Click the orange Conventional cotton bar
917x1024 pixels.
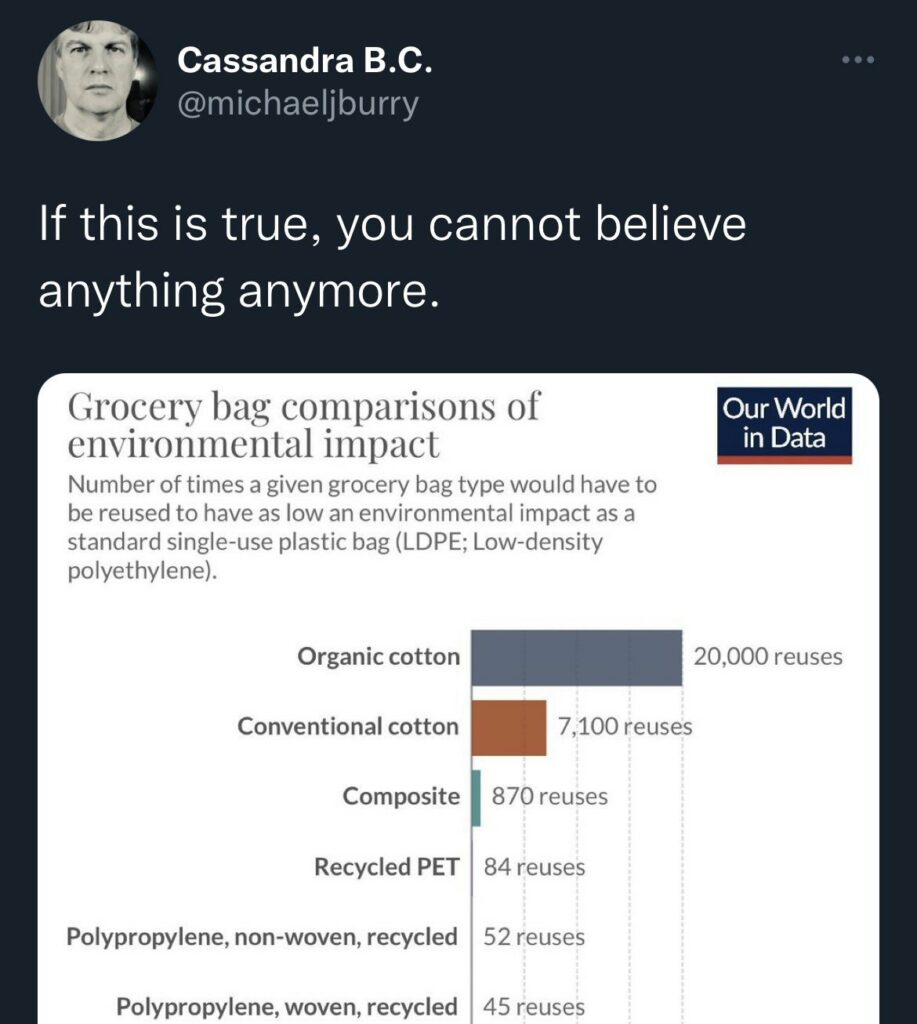pyautogui.click(x=509, y=727)
